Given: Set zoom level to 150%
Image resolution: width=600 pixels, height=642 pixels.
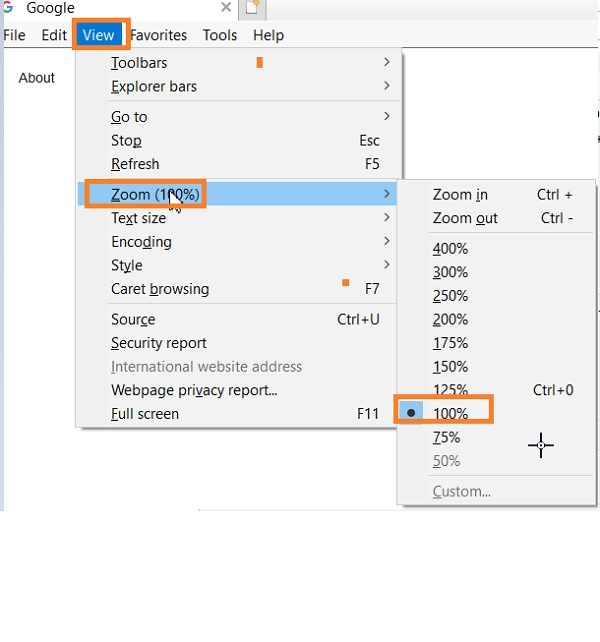Looking at the screenshot, I should pyautogui.click(x=450, y=367).
